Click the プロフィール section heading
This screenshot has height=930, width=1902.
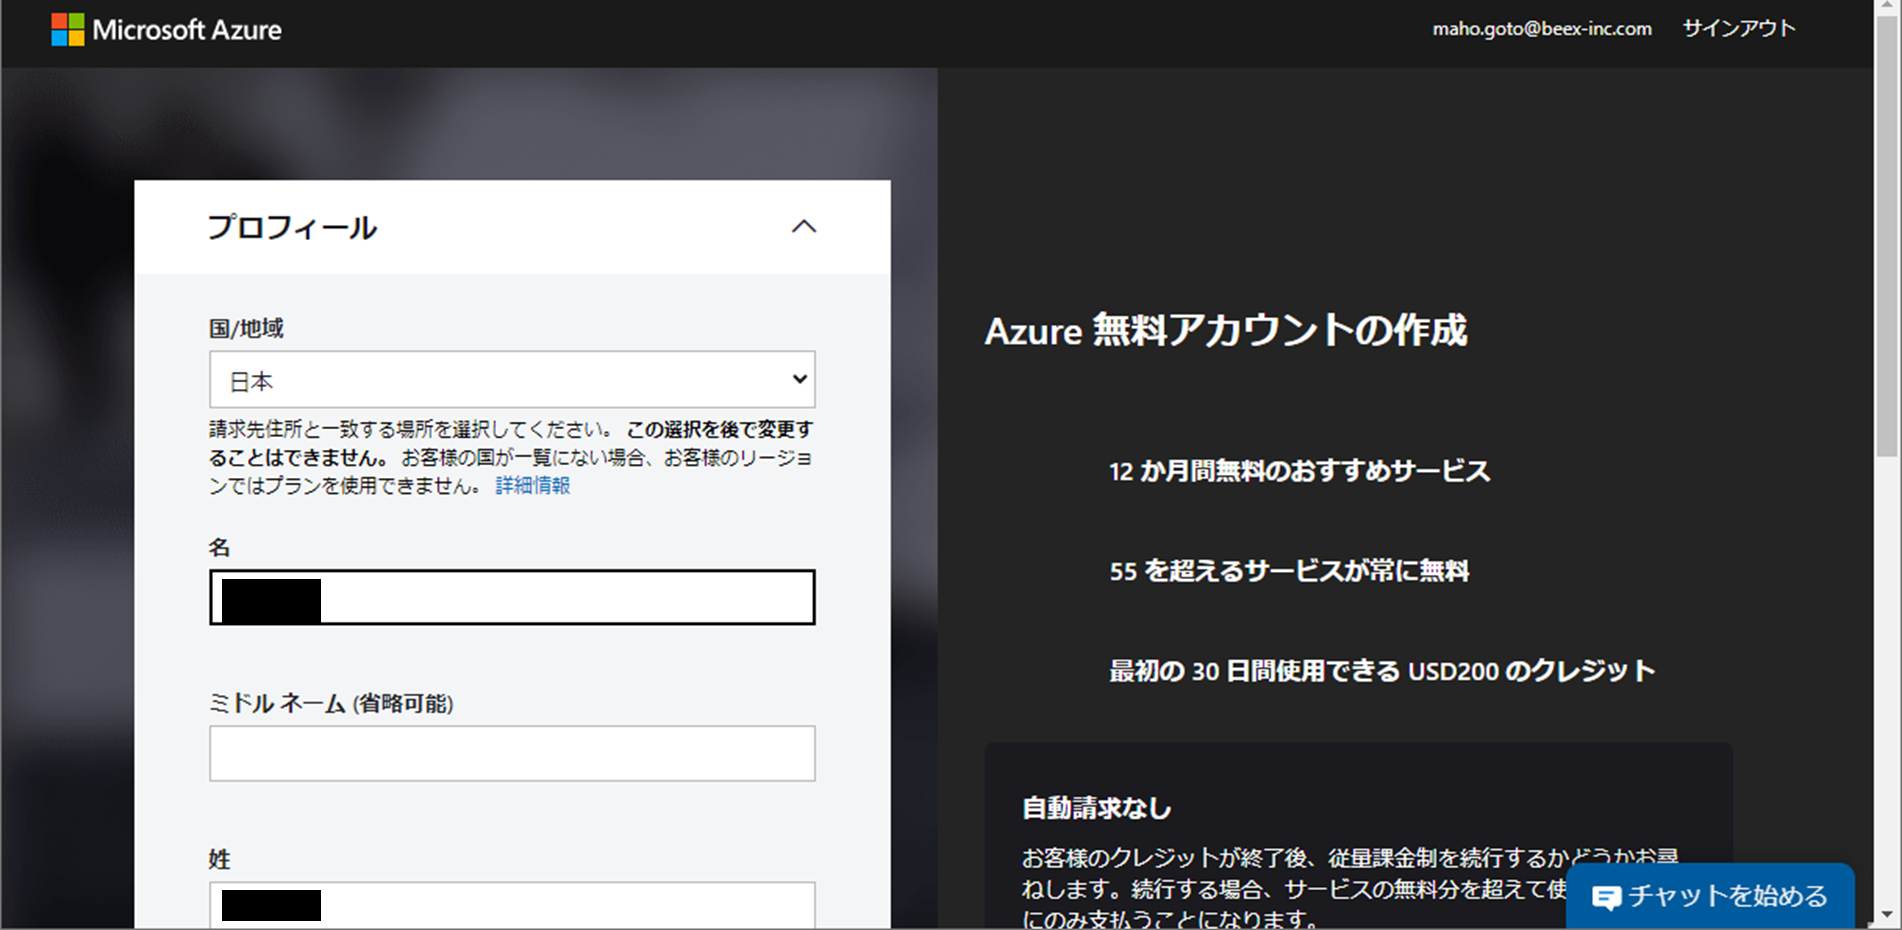pyautogui.click(x=292, y=227)
